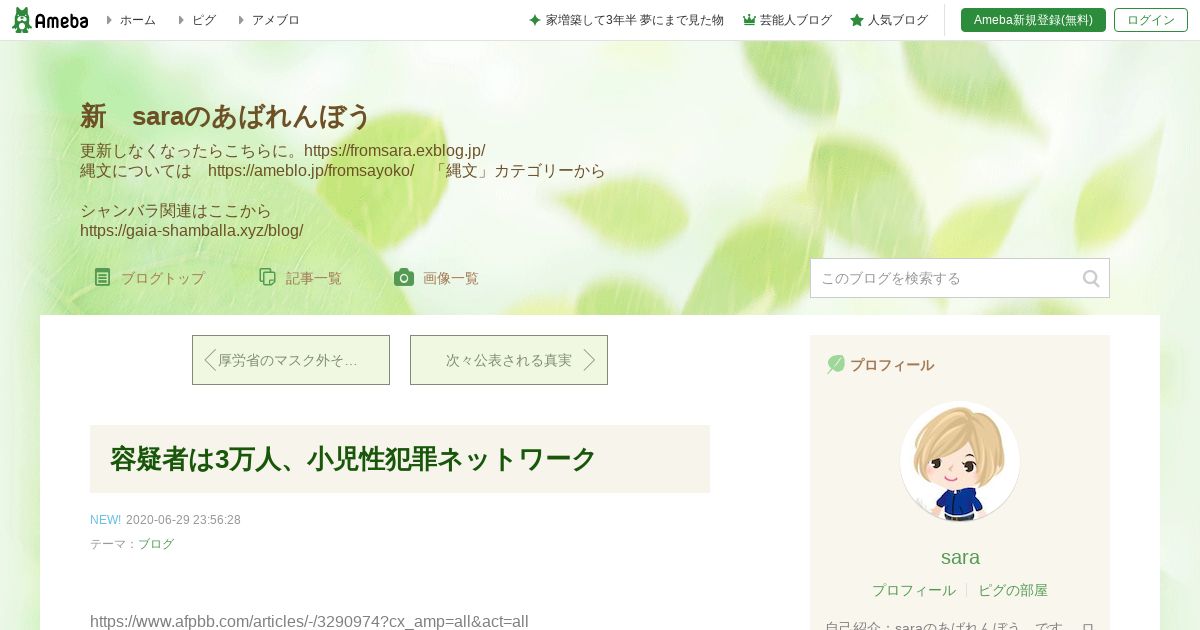Image resolution: width=1200 pixels, height=630 pixels.
Task: Click the star icon beside 人気ブログ
Action: tap(857, 20)
